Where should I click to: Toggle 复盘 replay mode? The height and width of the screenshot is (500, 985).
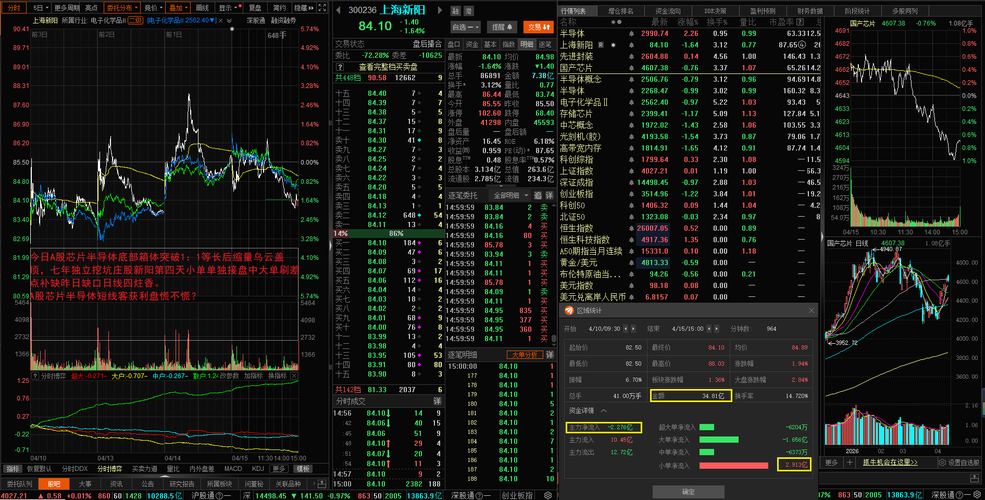(x=254, y=8)
